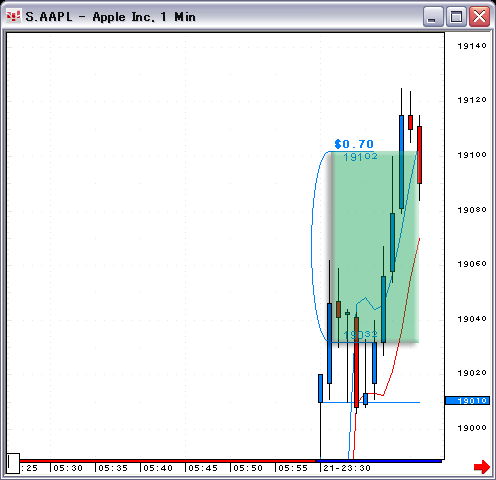
Task: Select the $0.70 measurement label
Action: 354,144
